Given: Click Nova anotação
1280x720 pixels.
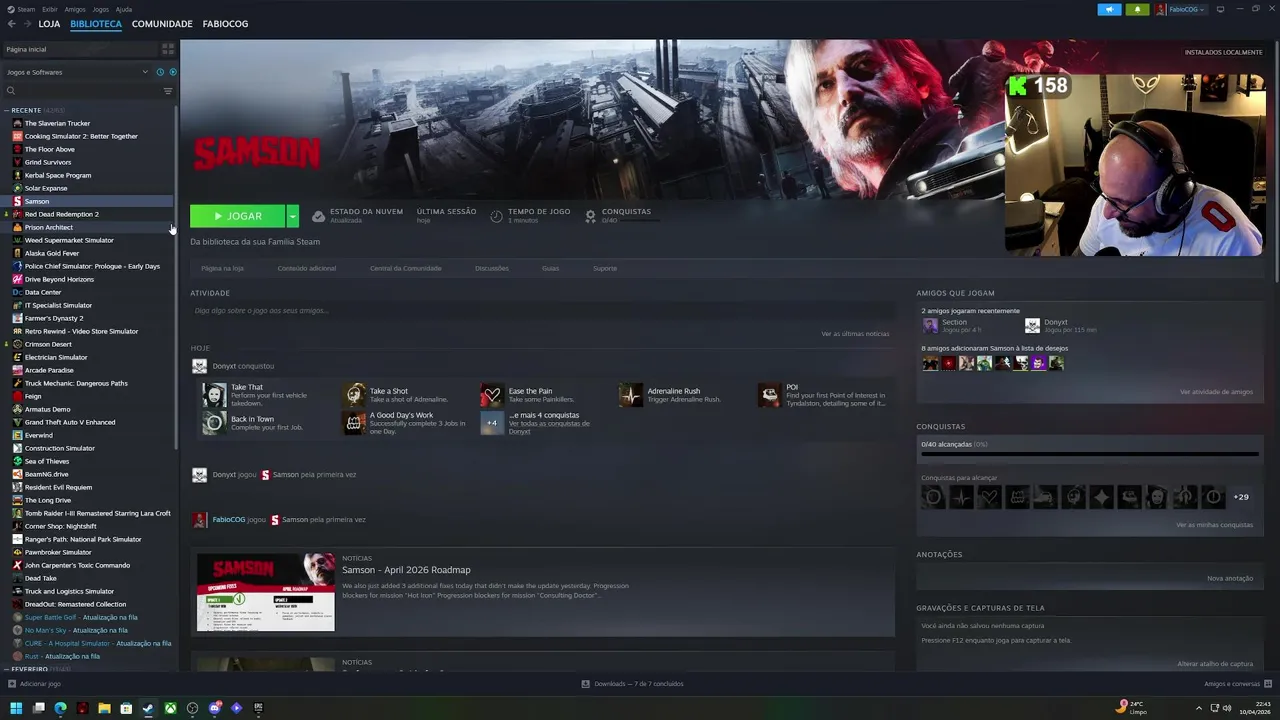Looking at the screenshot, I should point(1230,578).
